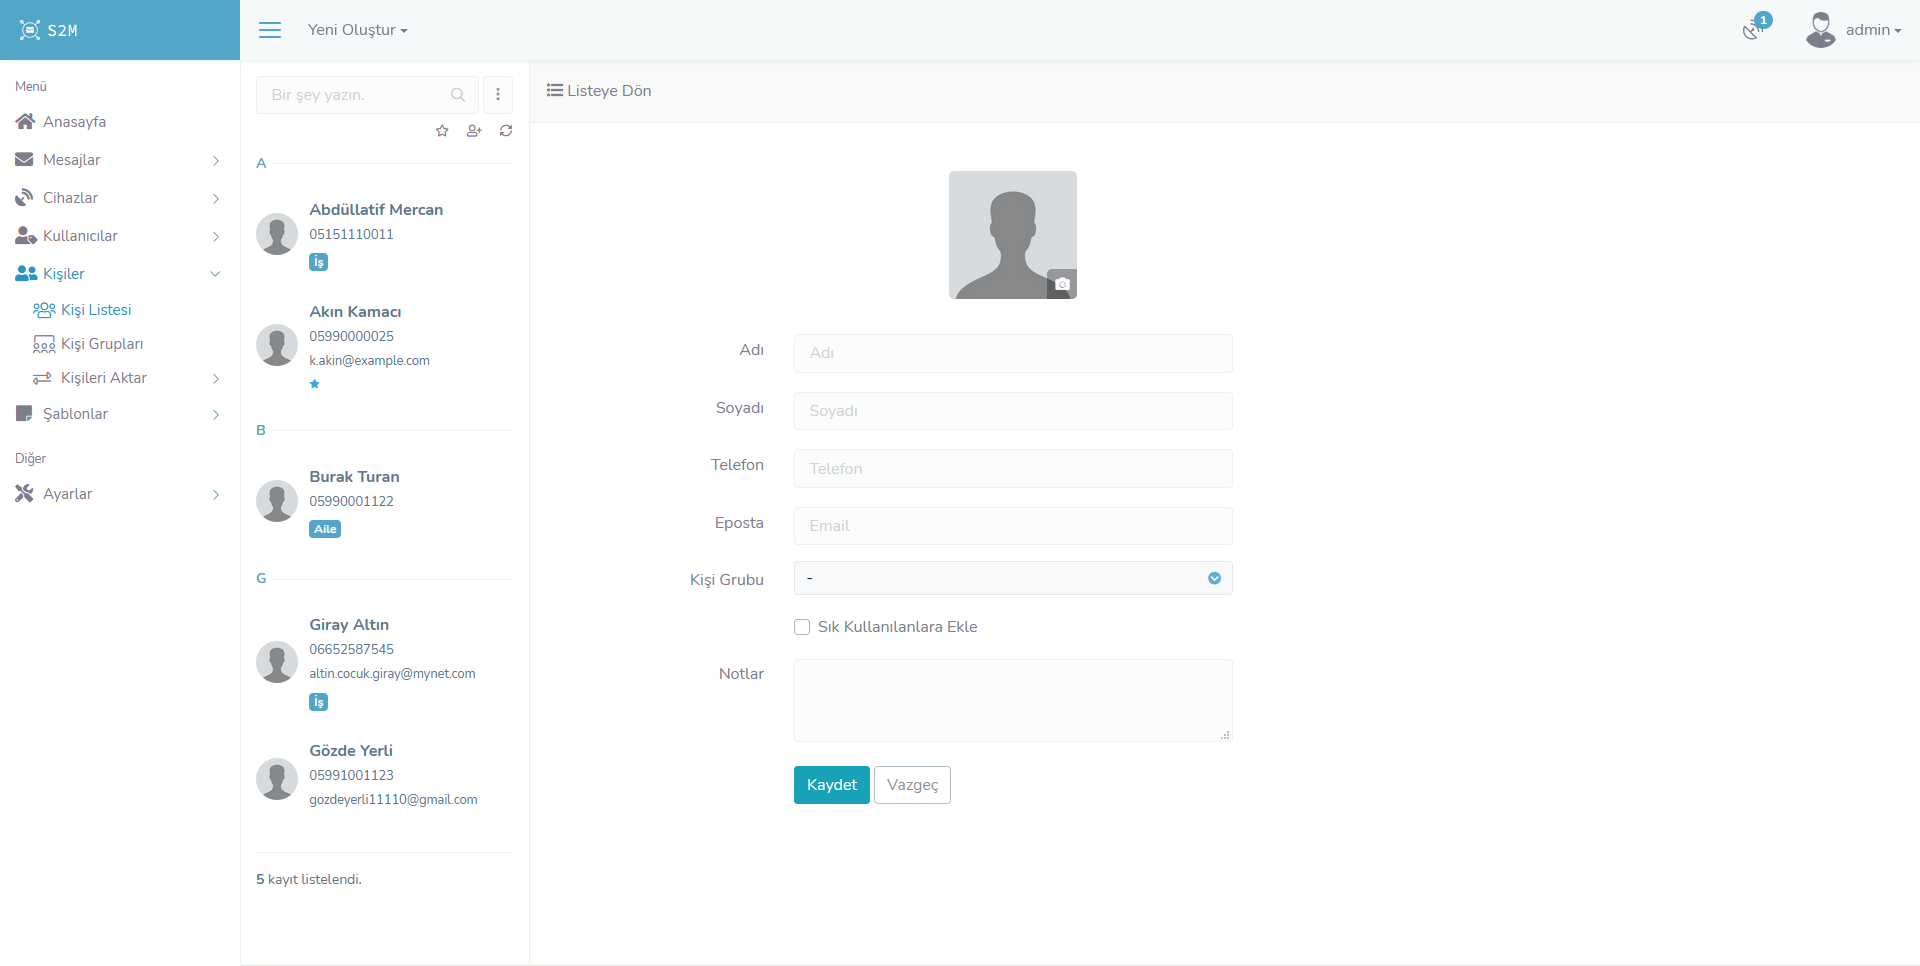
Task: Click the Listeye Dön link
Action: 599,91
